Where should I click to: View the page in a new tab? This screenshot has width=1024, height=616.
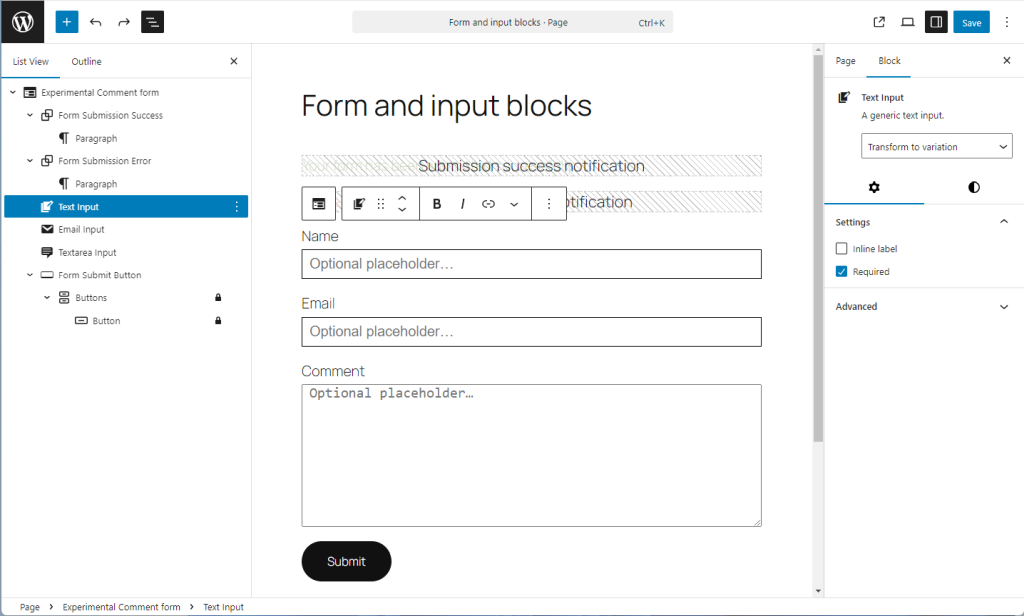878,21
